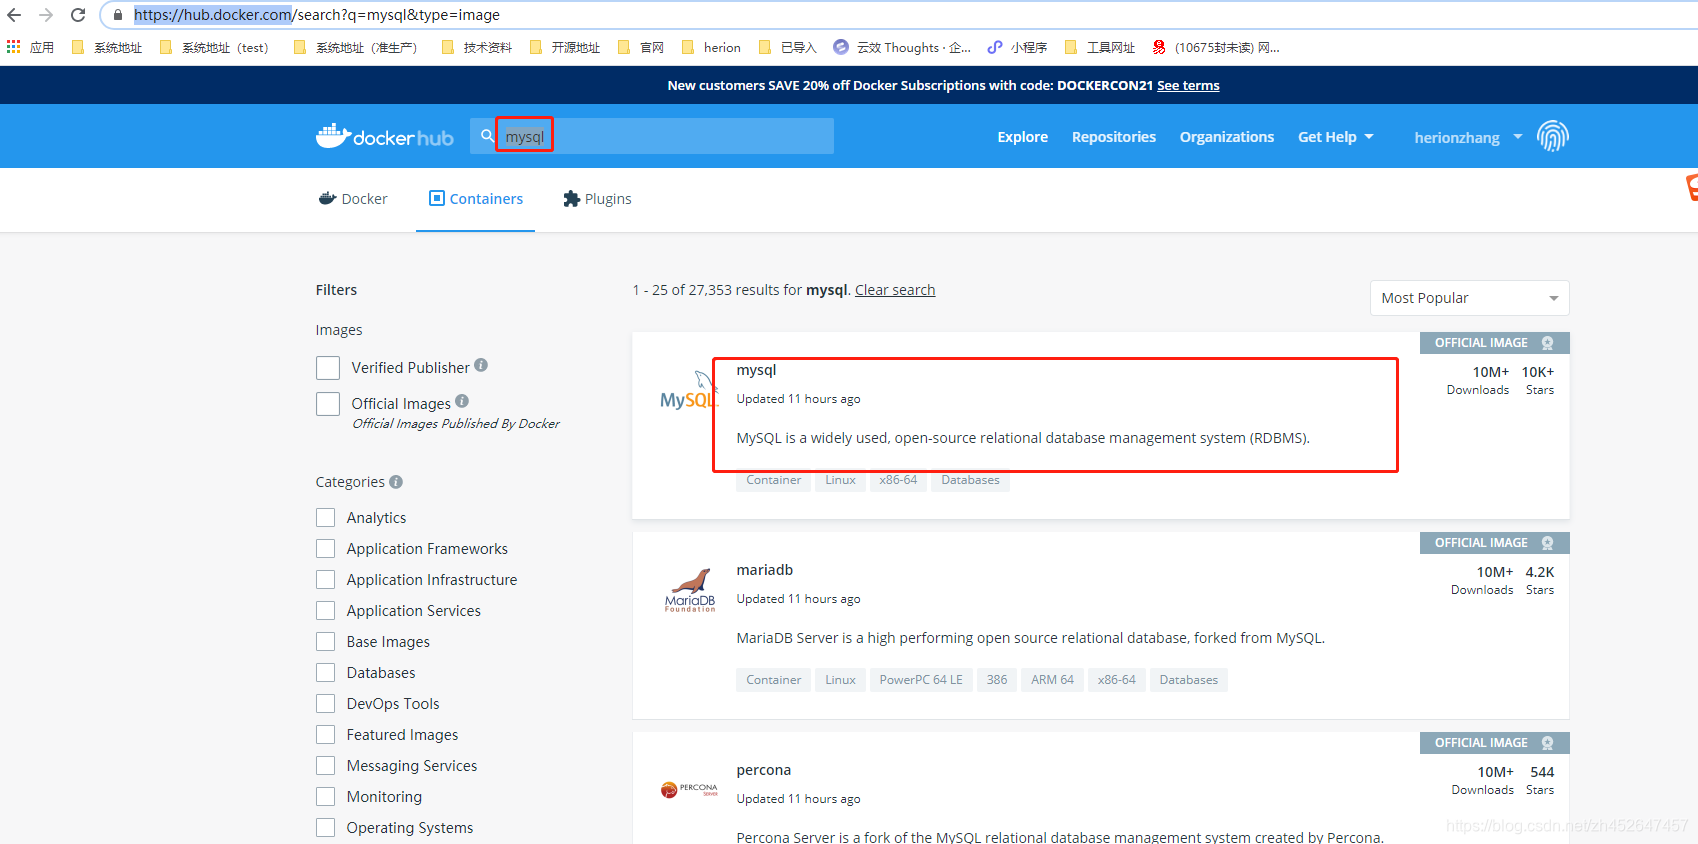
Task: Click the Docker Hub search field
Action: [x=652, y=136]
